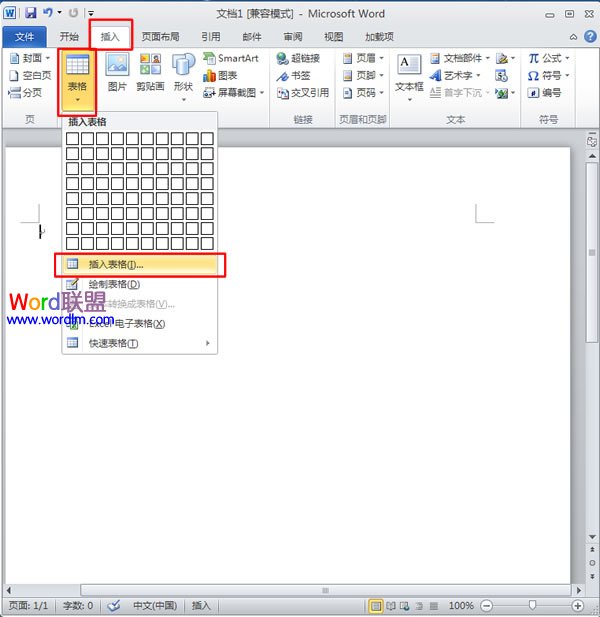Switch to the 视图 tab

pyautogui.click(x=334, y=37)
